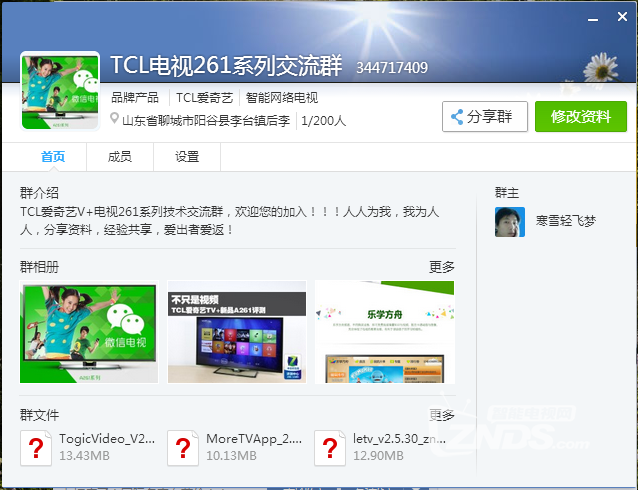Click owner name 寒雪轻飞梦
Image resolution: width=638 pixels, height=490 pixels.
click(x=566, y=221)
